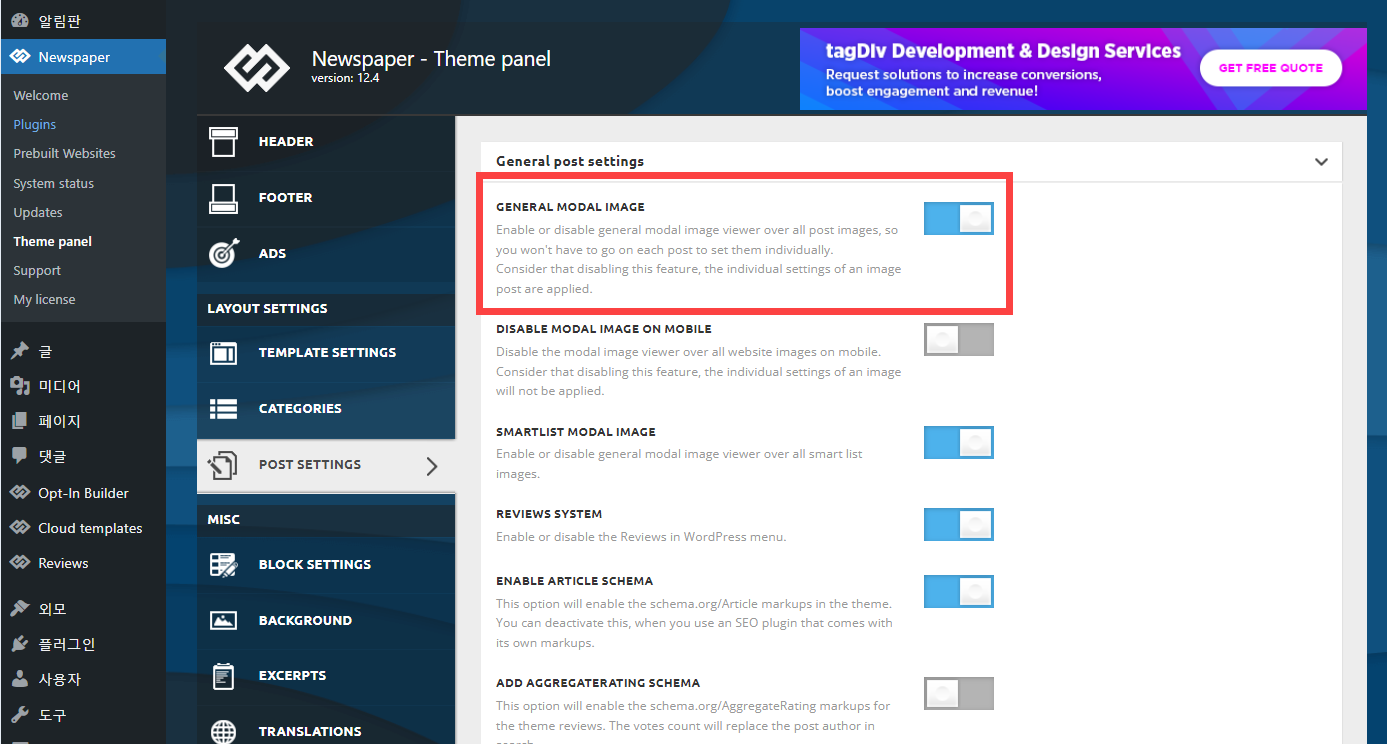The image size is (1387, 744).
Task: Click the GENERAL MODAL IMAGE label
Action: click(x=570, y=207)
